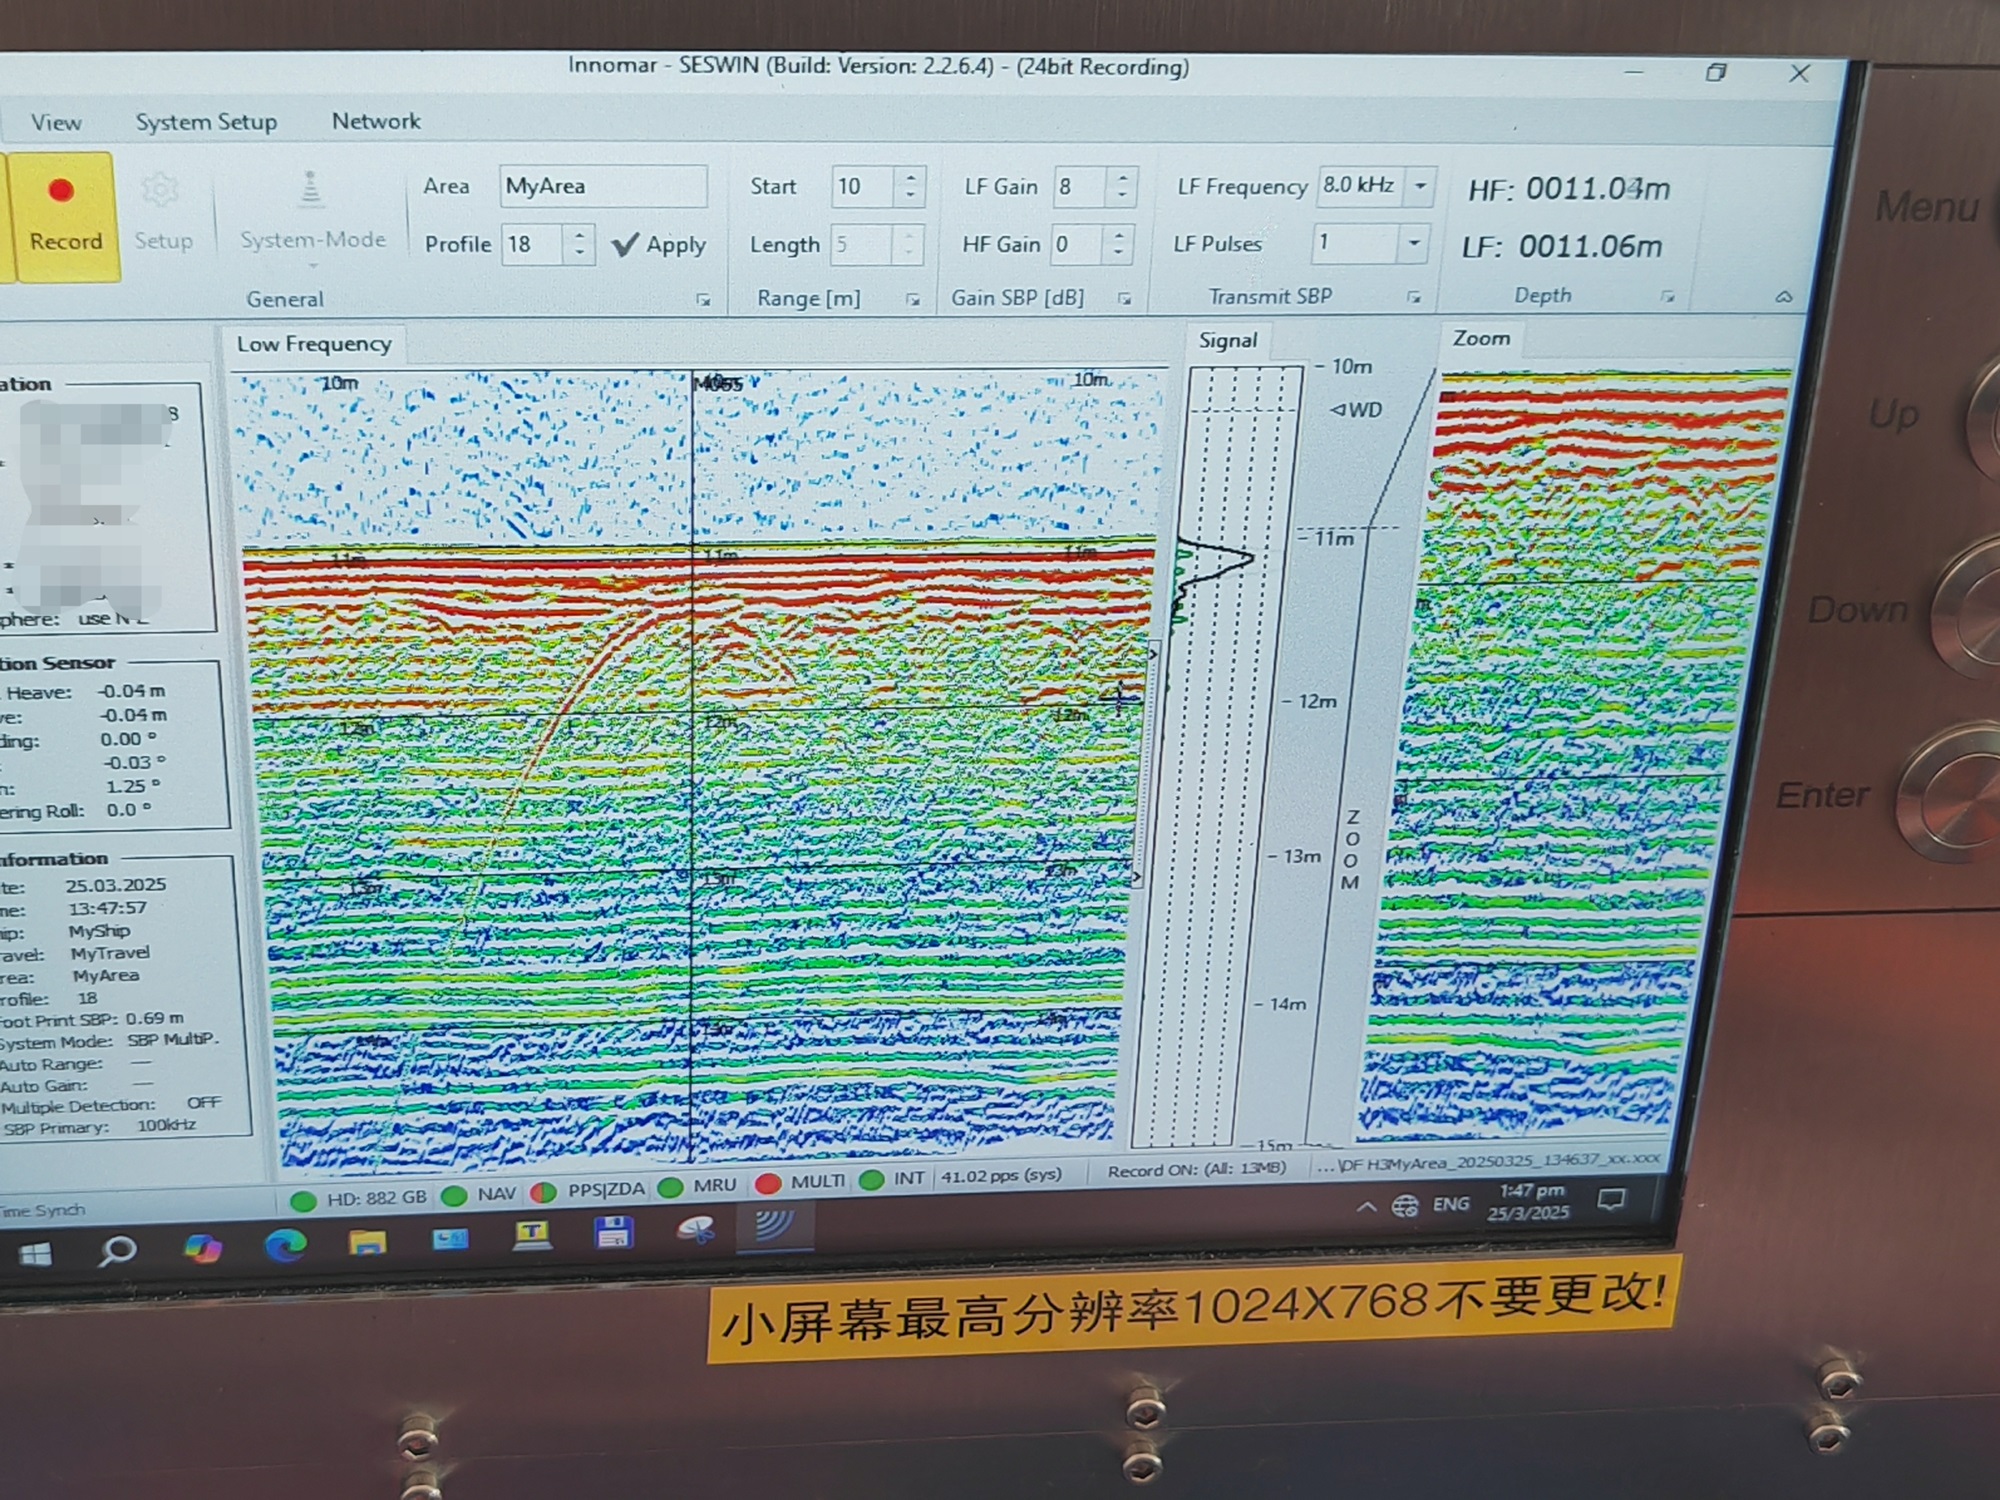The image size is (2000, 1500).
Task: Adjust the Start range stepper
Action: 909,187
